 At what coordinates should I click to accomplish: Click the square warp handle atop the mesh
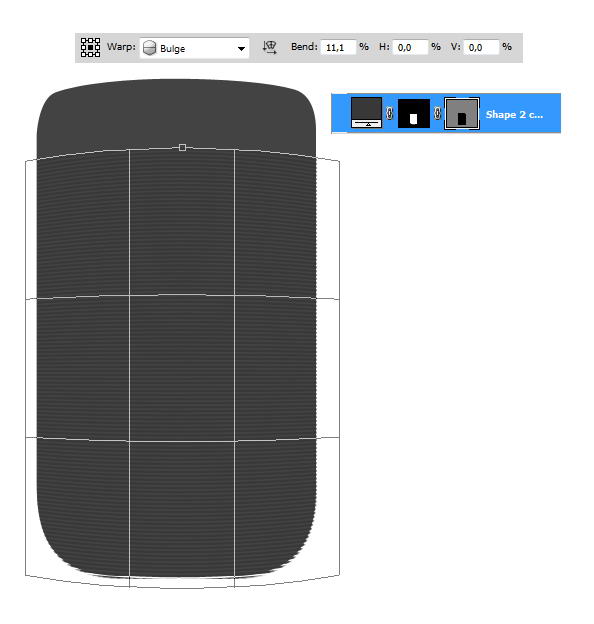(182, 148)
